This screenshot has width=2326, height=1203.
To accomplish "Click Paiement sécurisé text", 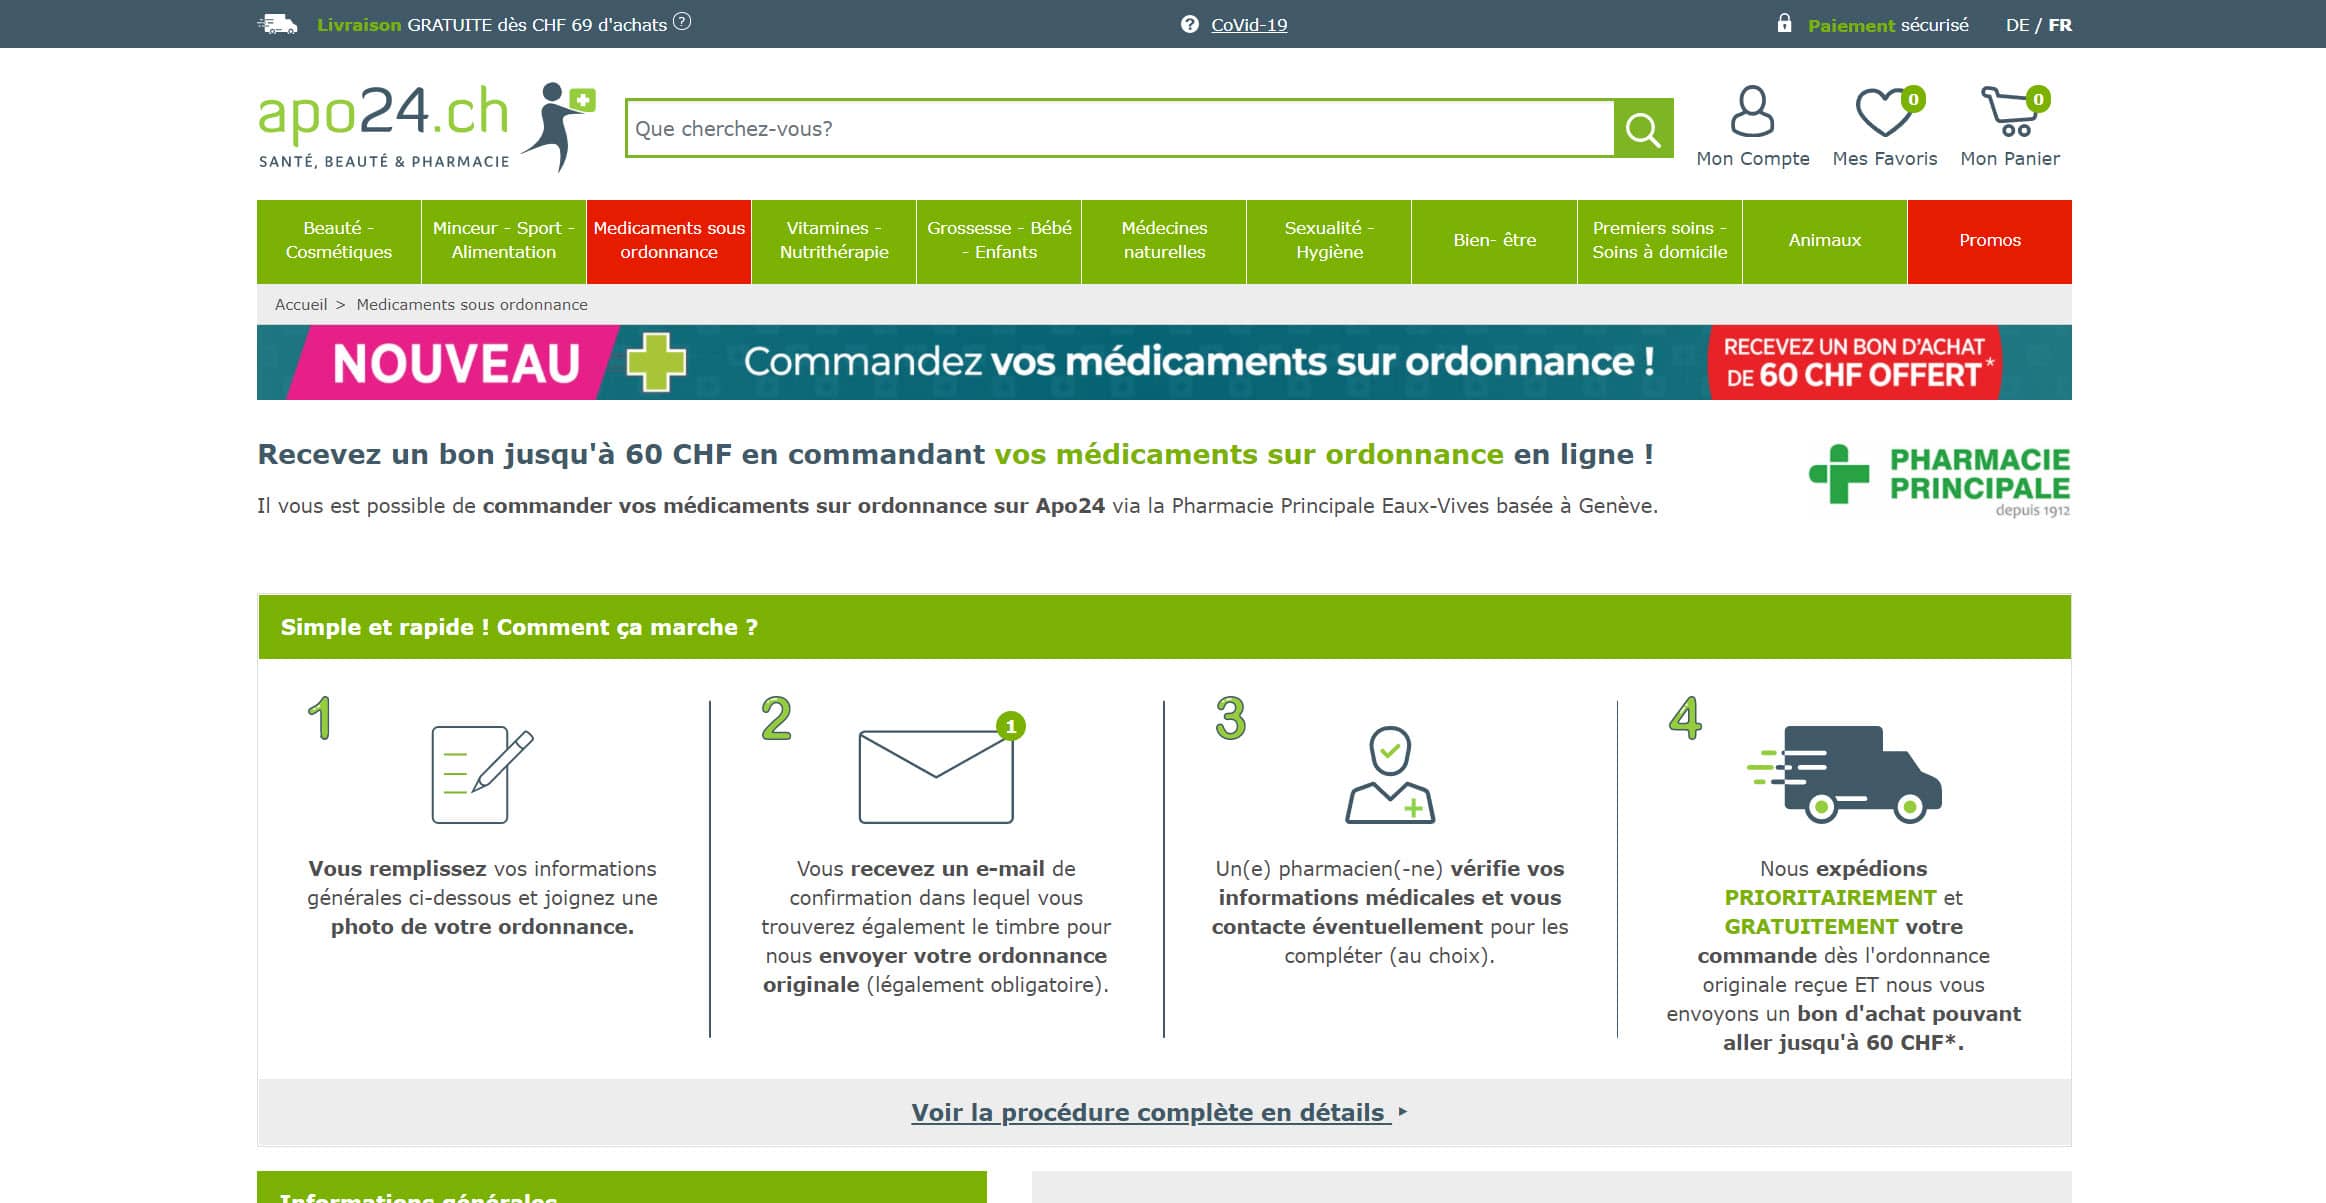I will [x=1888, y=25].
